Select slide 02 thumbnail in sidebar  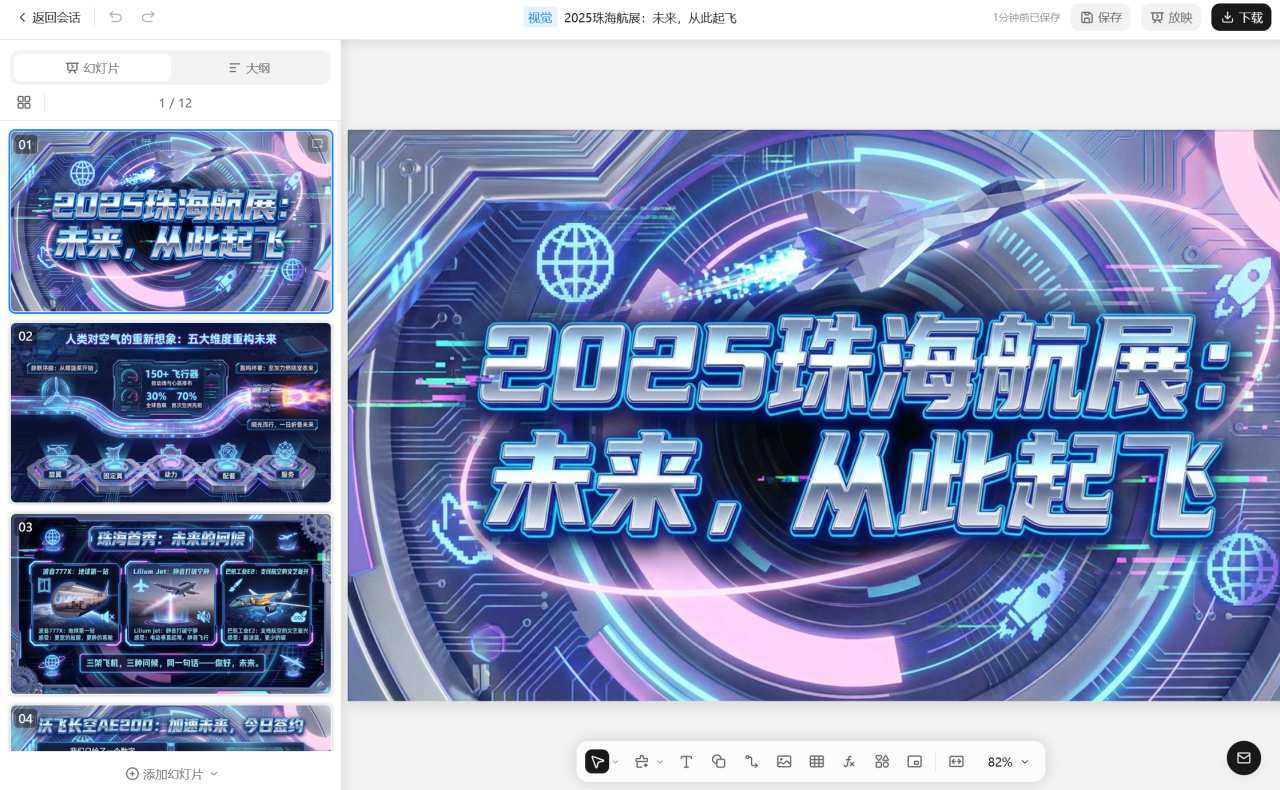pos(170,412)
